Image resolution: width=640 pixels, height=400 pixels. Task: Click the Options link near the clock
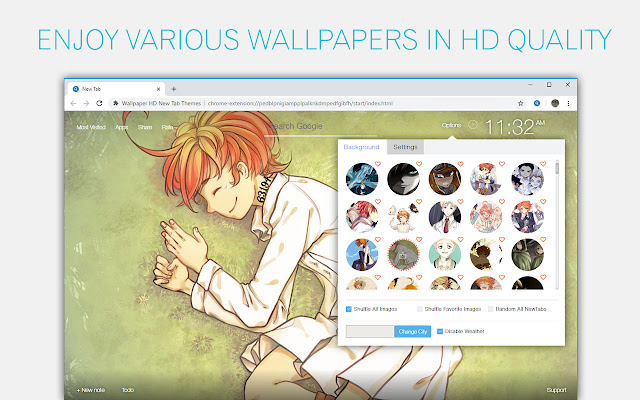(451, 125)
